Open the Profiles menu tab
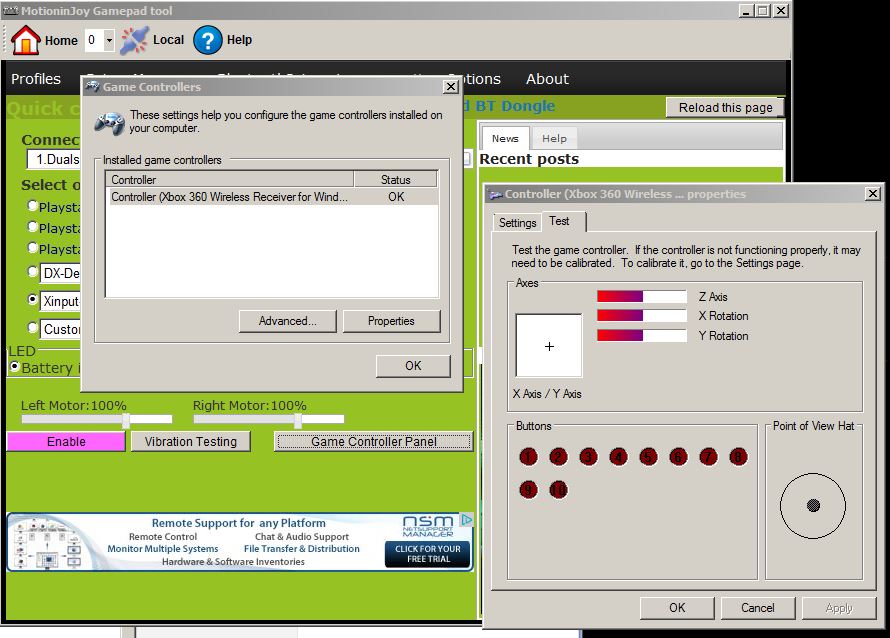 tap(36, 79)
